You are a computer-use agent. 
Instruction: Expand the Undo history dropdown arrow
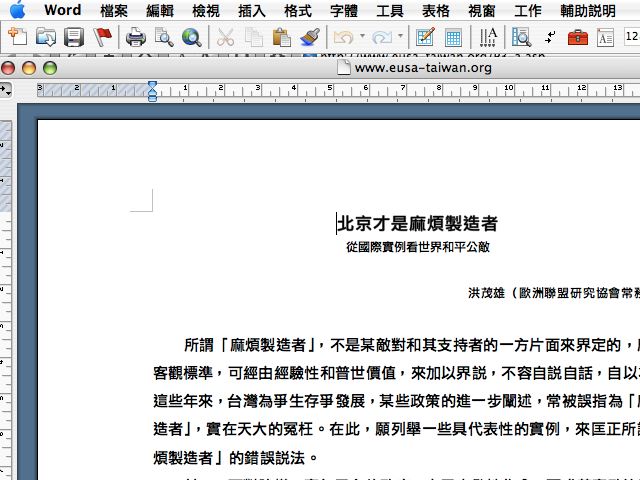tap(362, 36)
